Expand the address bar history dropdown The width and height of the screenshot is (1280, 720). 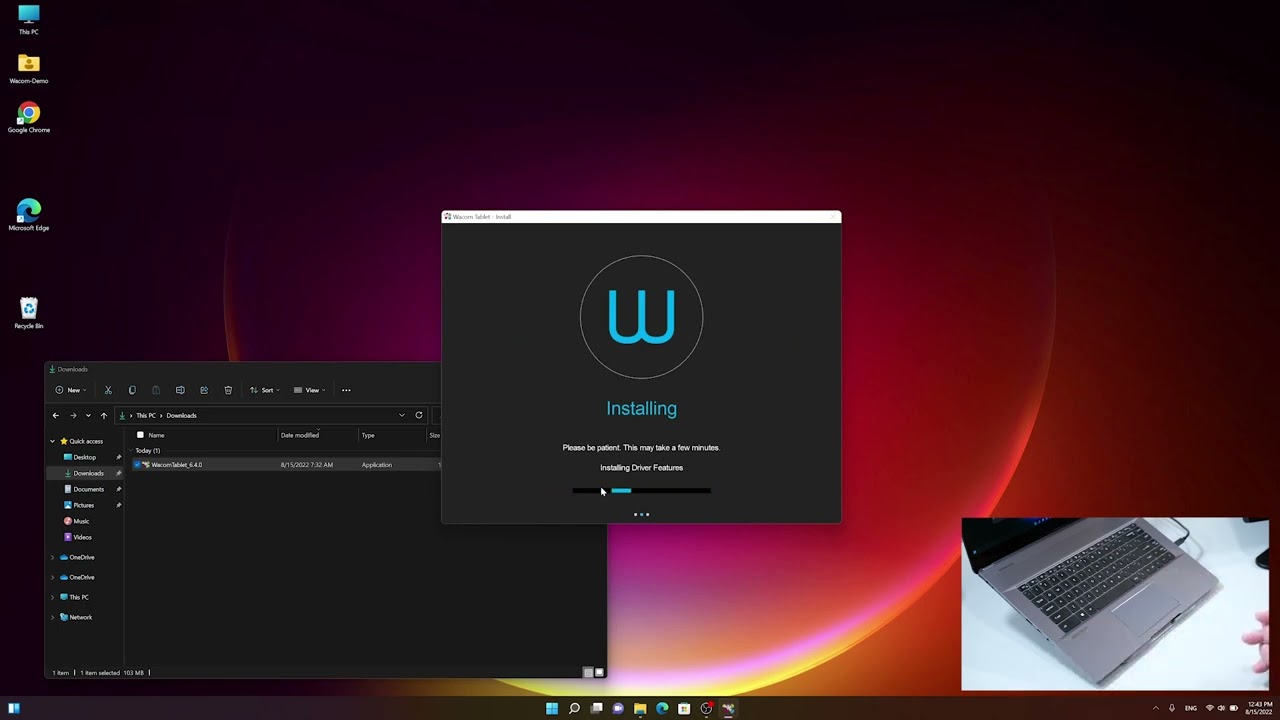point(402,415)
